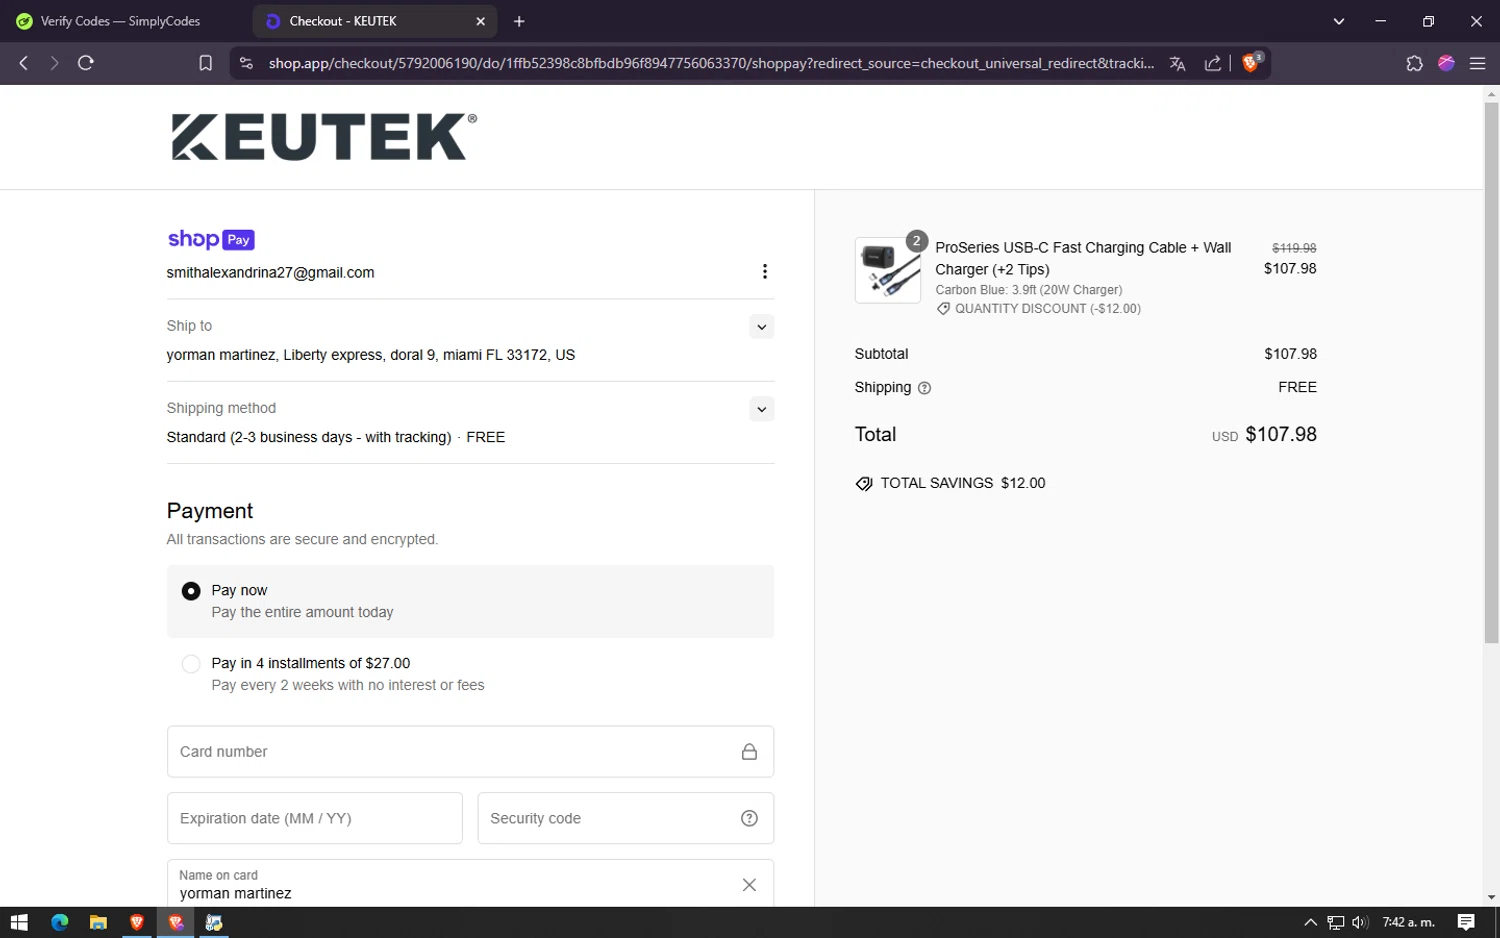Click the Total Savings tag icon
Viewport: 1500px width, 938px height.
pos(864,484)
